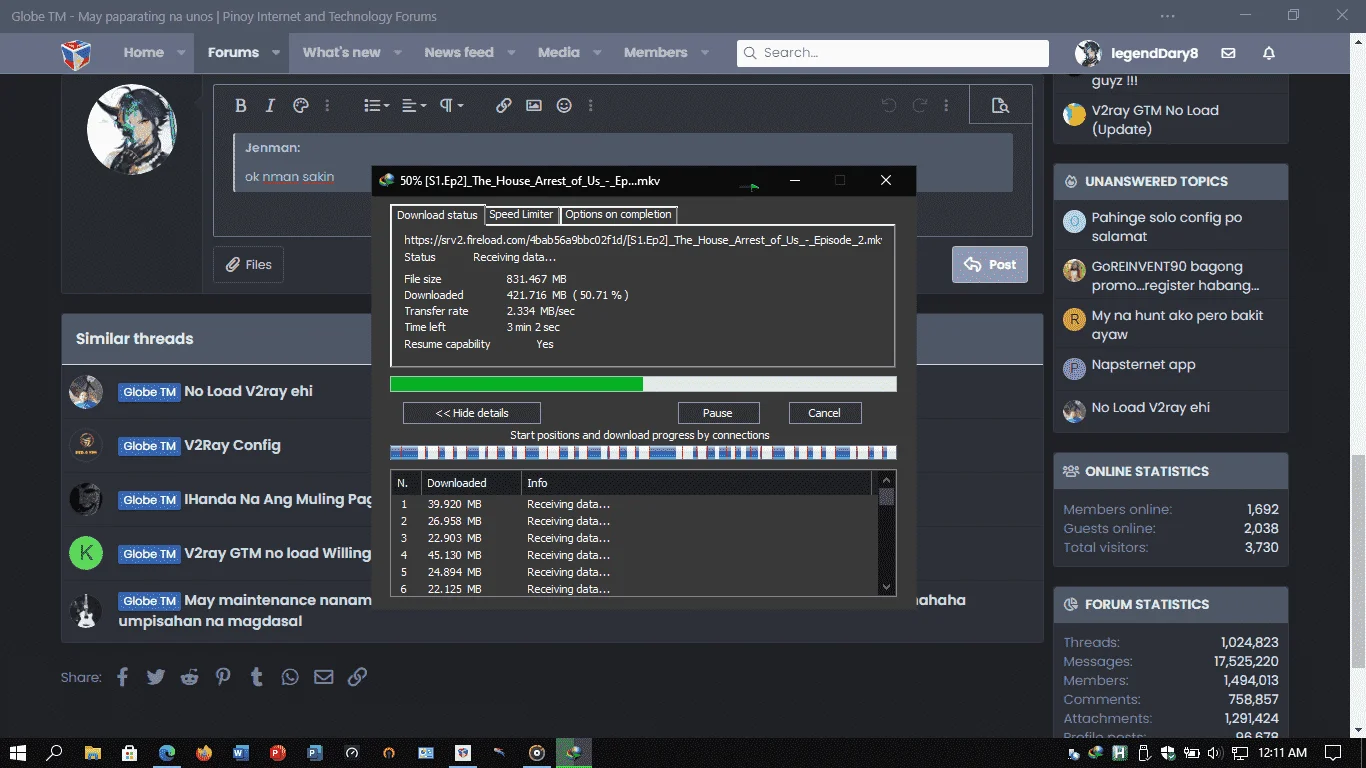1366x768 pixels.
Task: Insert a link with the chain icon
Action: click(504, 105)
